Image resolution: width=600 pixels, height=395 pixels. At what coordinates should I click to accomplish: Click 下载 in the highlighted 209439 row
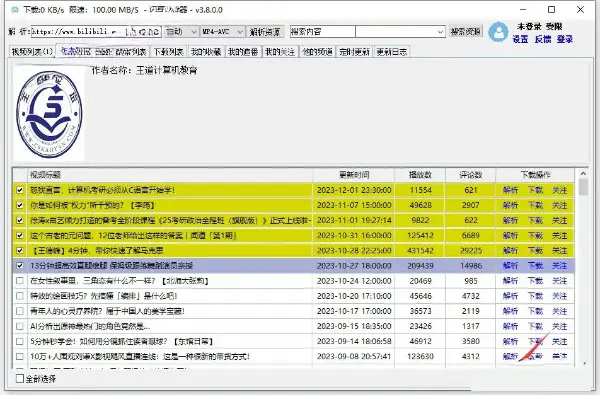535,266
